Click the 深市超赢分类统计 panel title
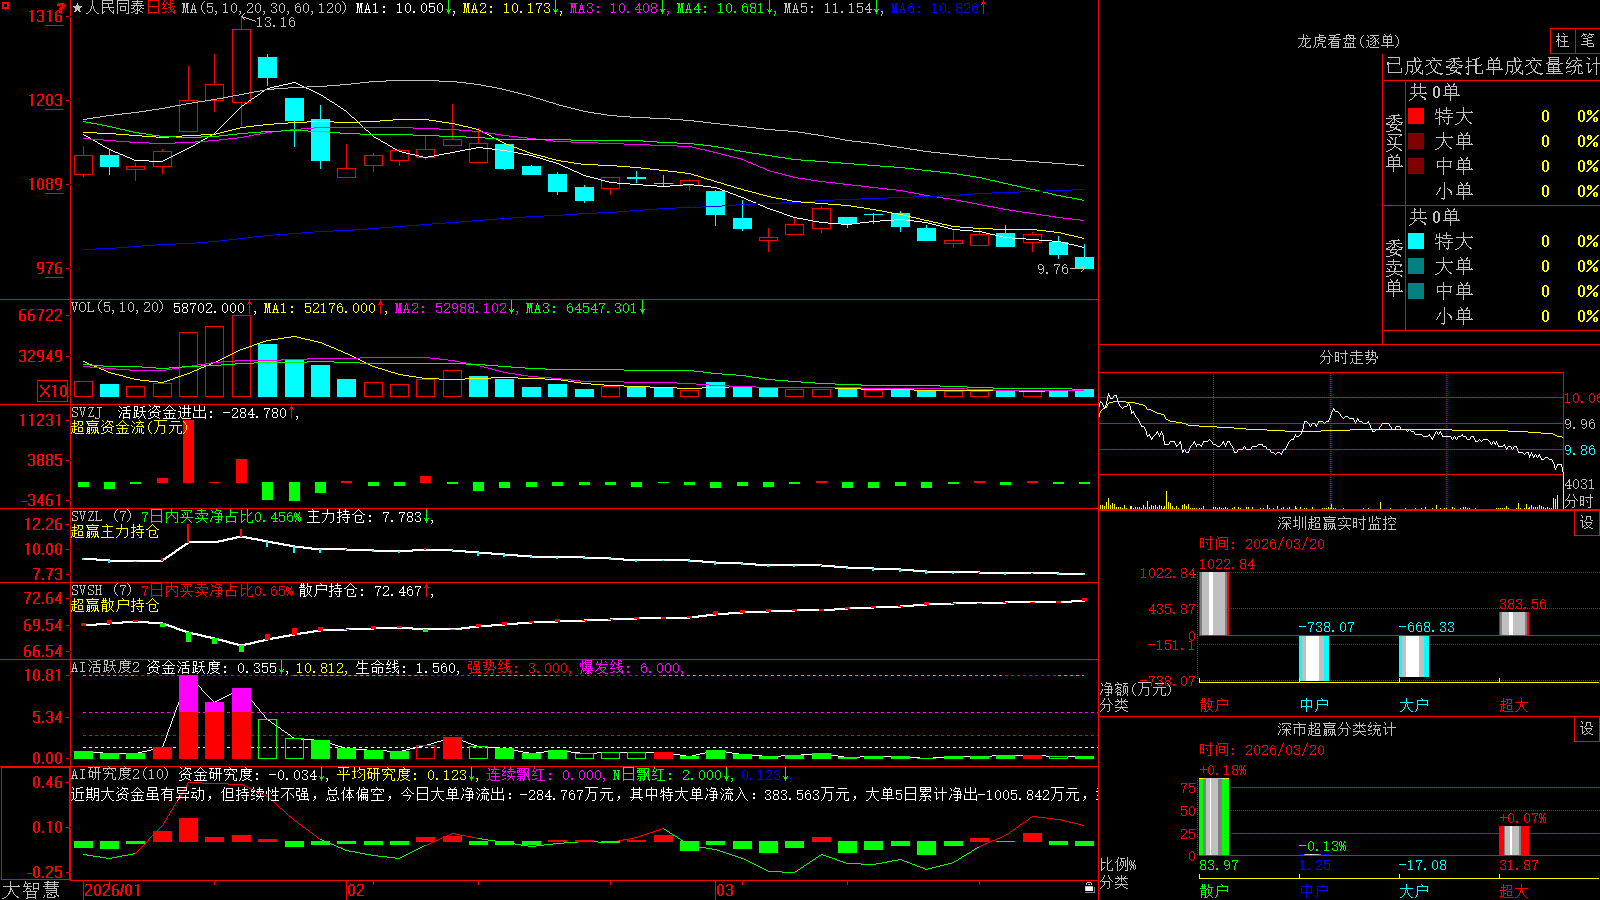 (1336, 729)
